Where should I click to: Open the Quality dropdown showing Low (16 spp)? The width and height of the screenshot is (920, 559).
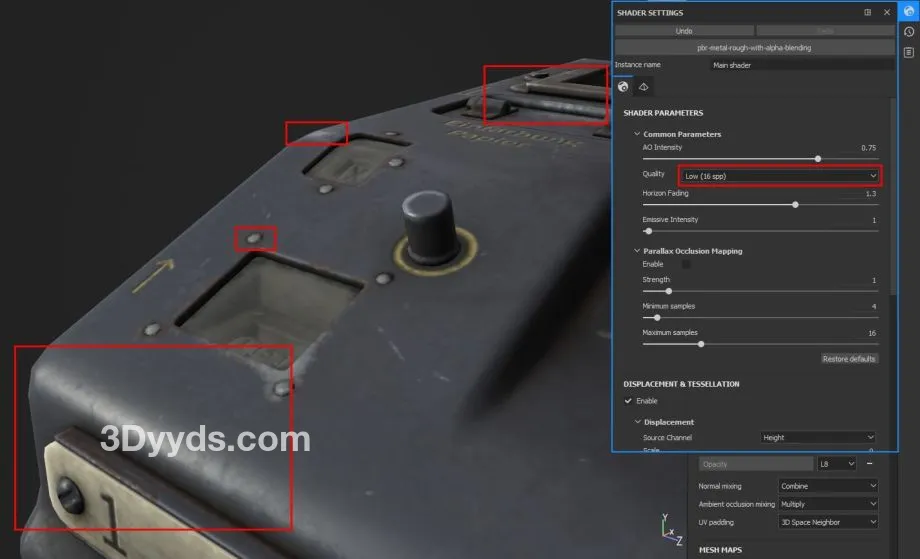pyautogui.click(x=779, y=176)
